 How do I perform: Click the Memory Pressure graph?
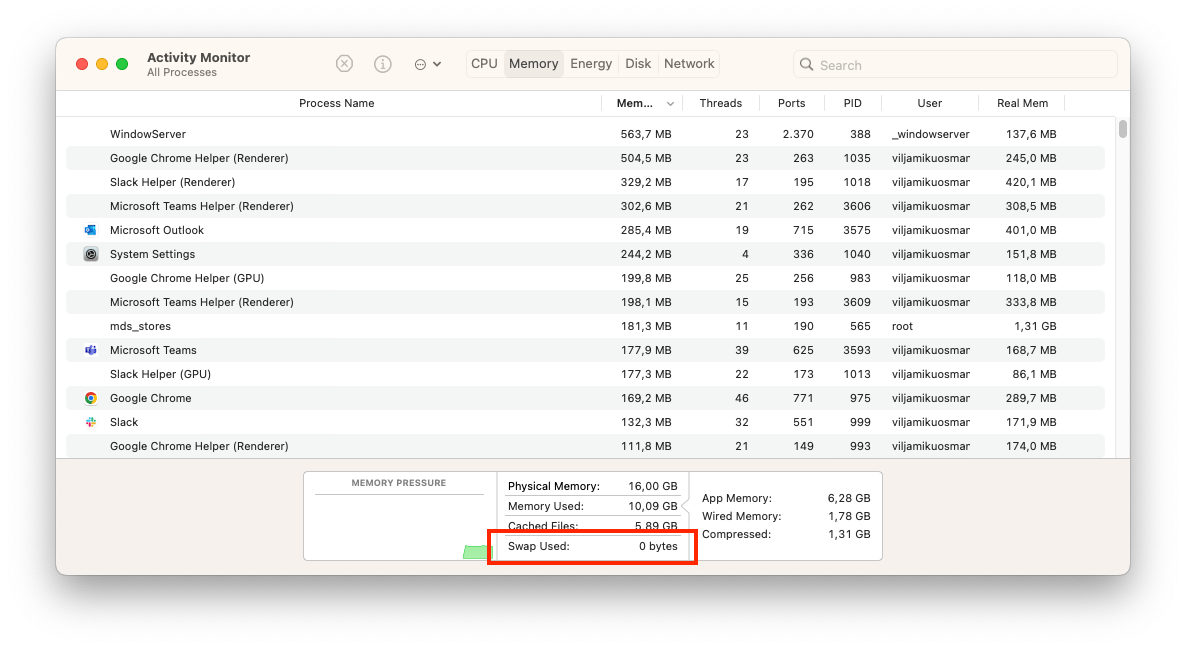(x=399, y=517)
